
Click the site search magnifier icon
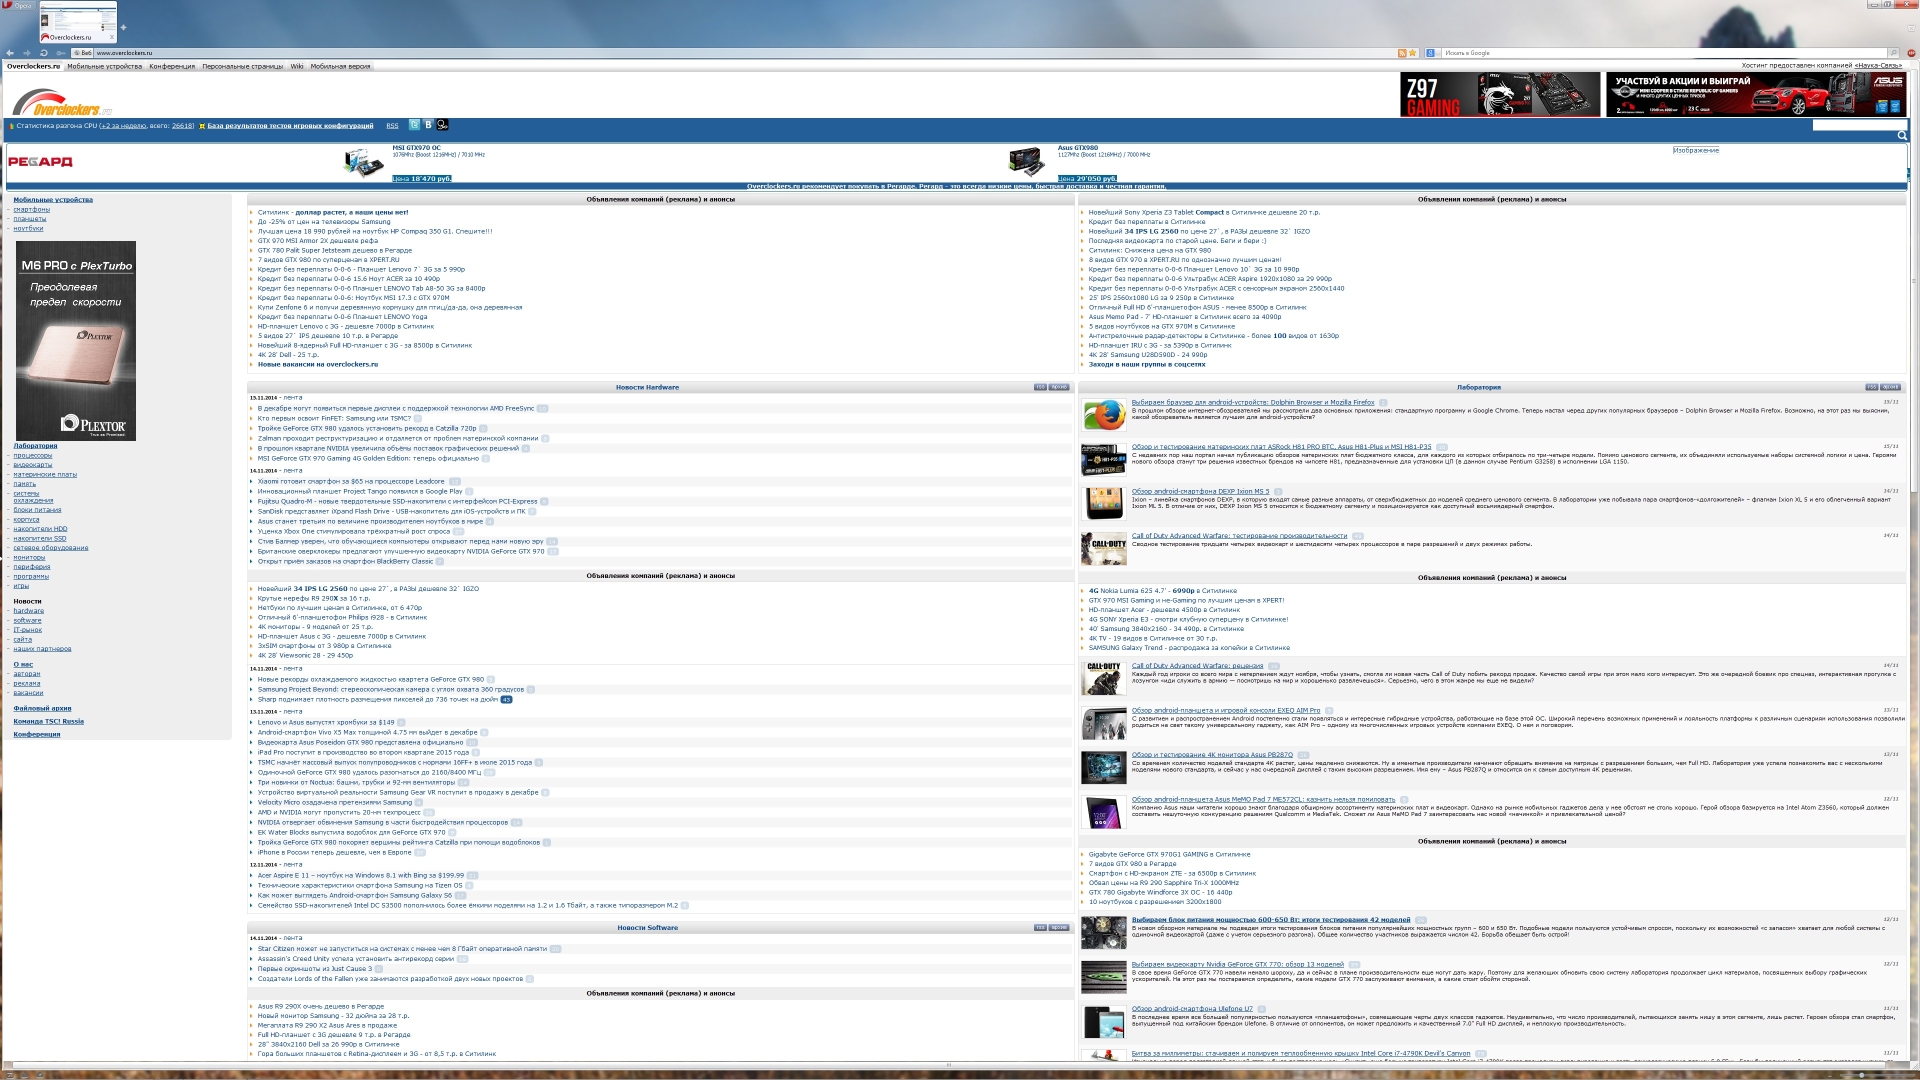[1901, 135]
